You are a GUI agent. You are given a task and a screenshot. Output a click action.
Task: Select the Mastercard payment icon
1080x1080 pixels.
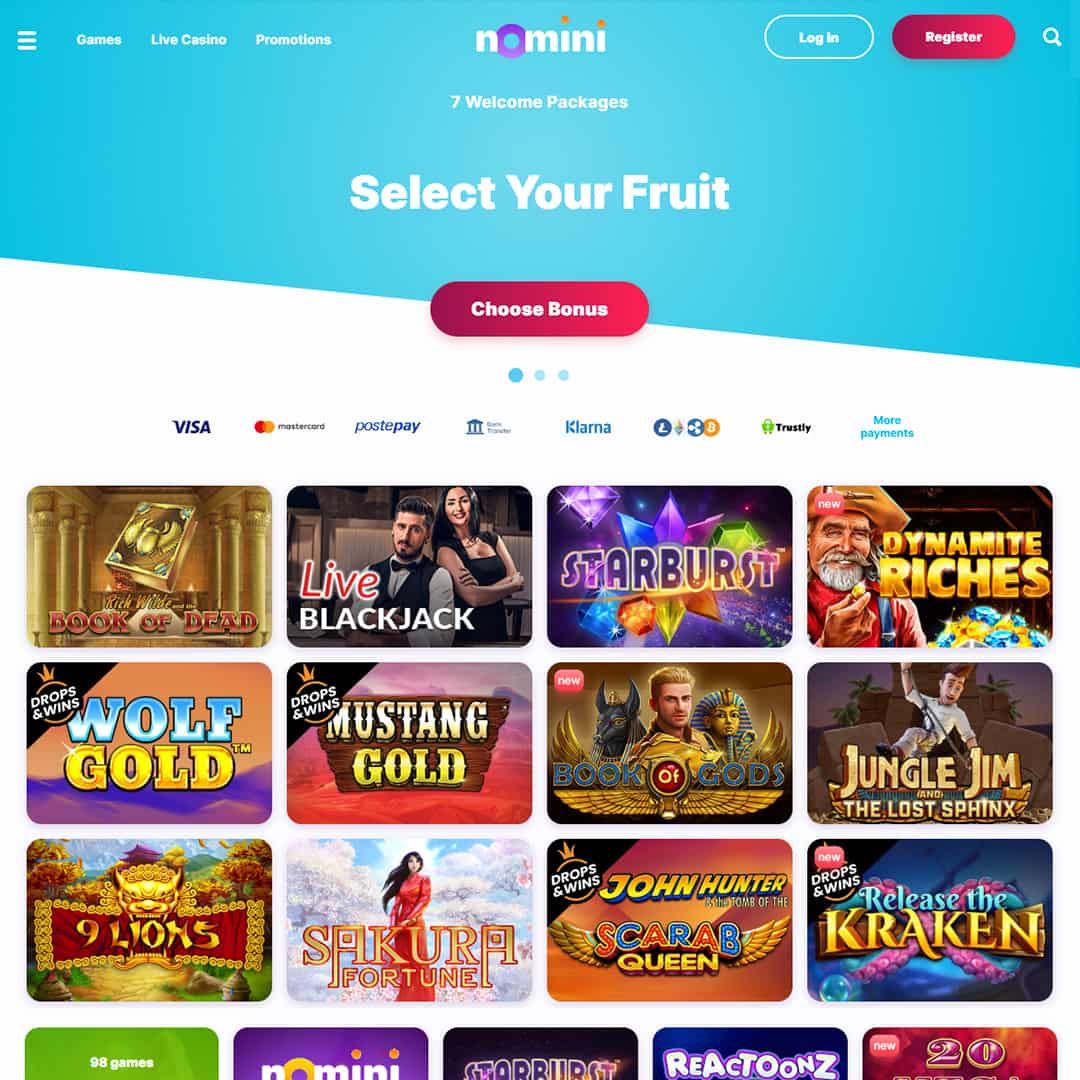click(x=289, y=427)
